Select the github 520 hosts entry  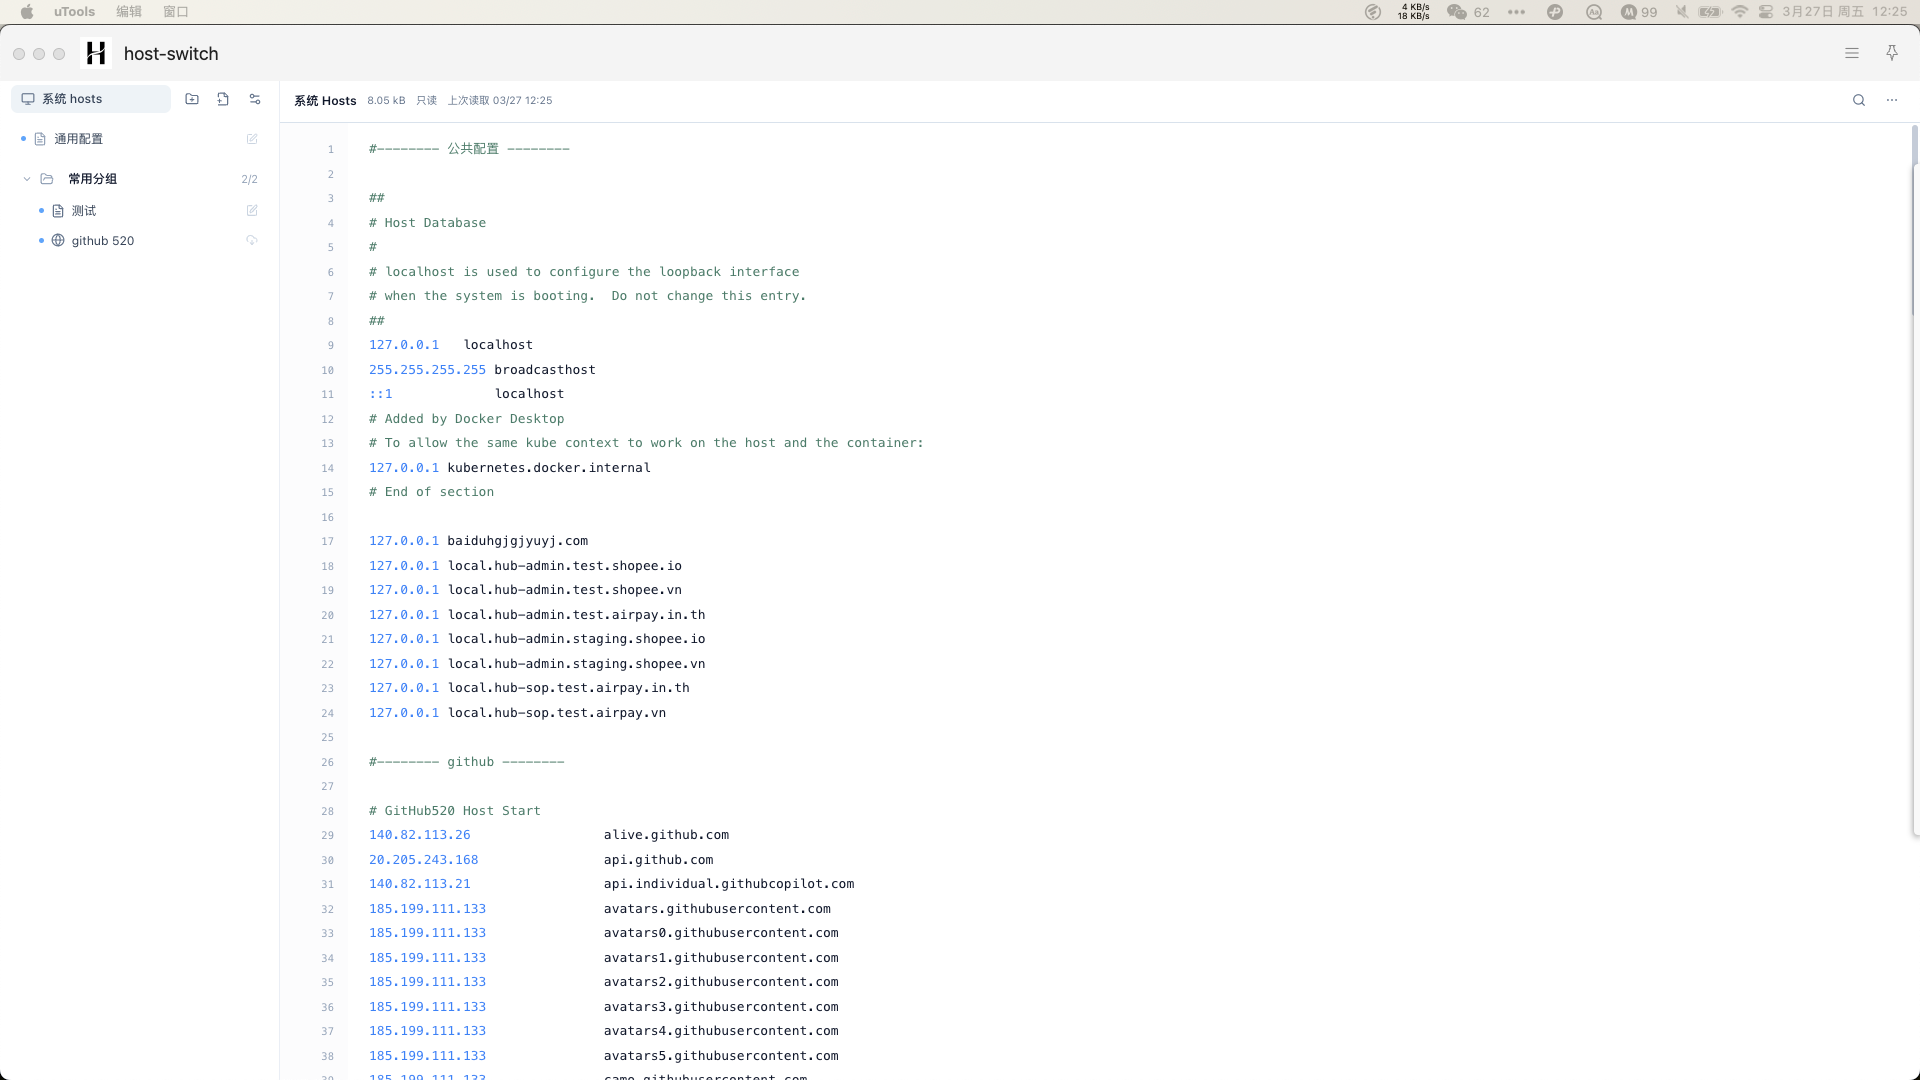tap(103, 241)
